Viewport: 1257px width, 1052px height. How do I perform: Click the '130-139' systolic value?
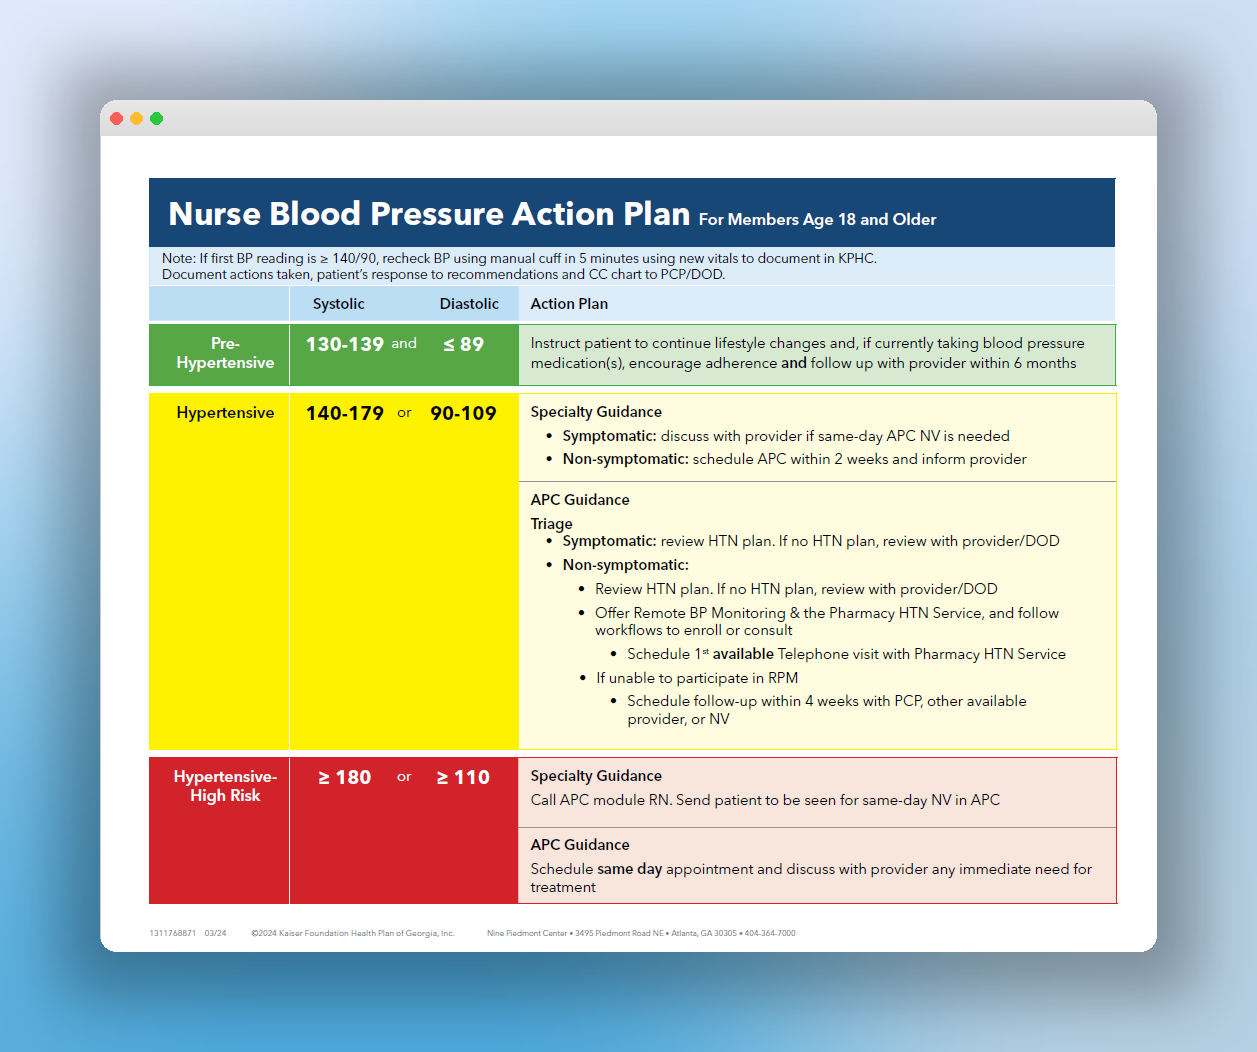click(345, 344)
